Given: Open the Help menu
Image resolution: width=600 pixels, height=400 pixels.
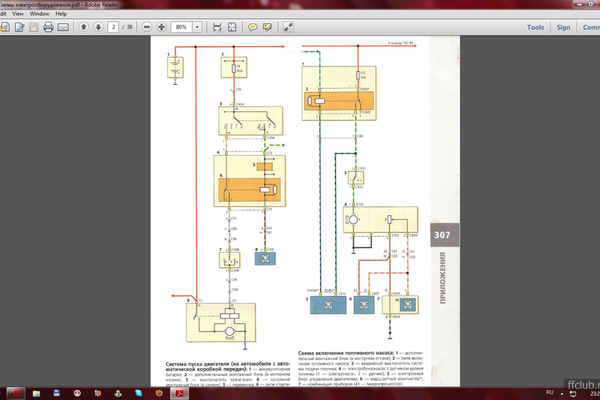Looking at the screenshot, I should 61,13.
